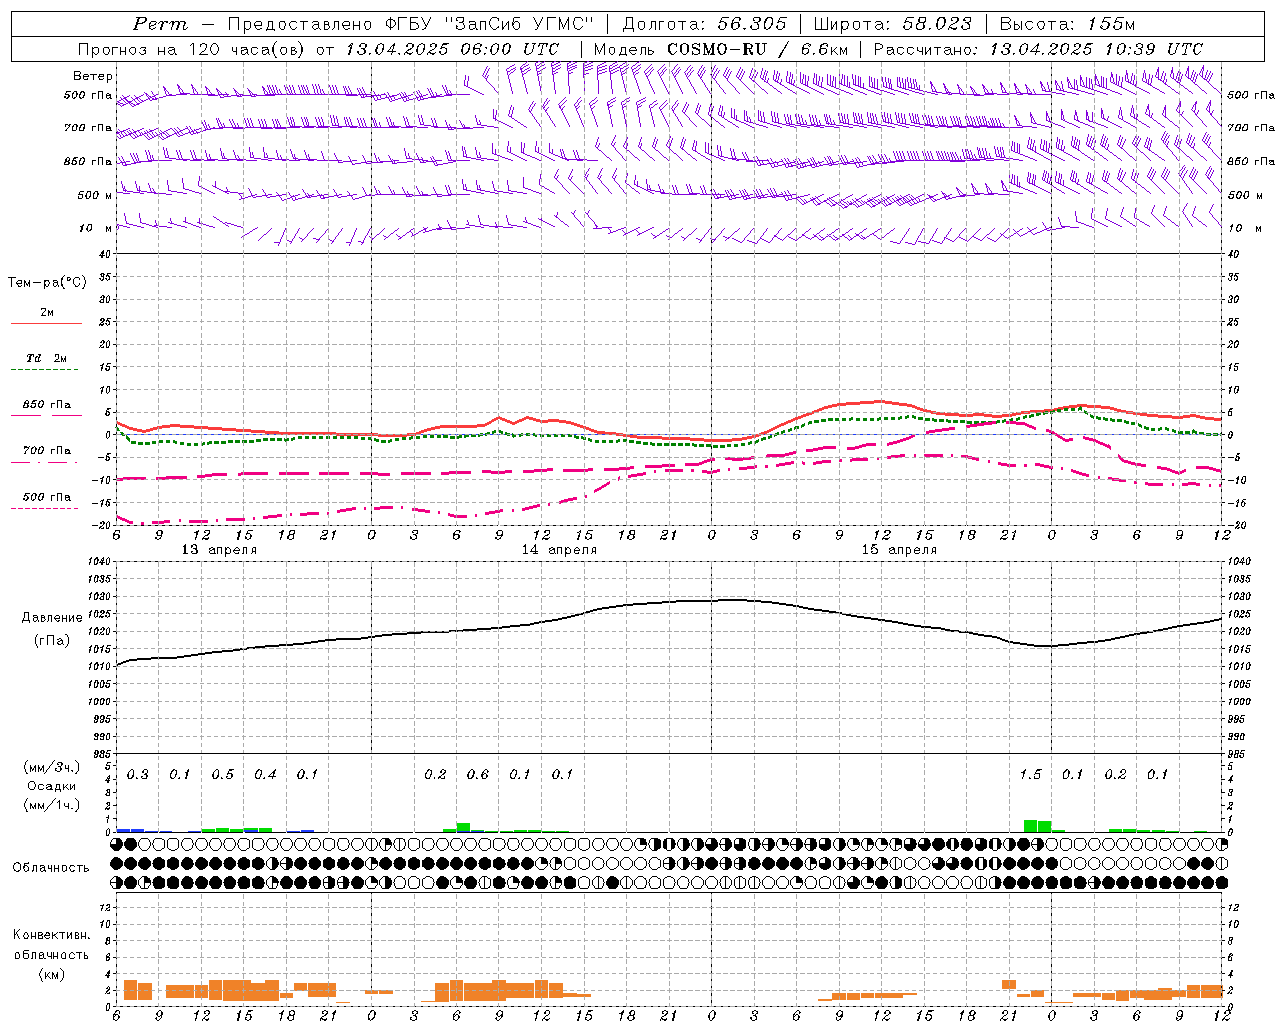1280x1024 pixels.
Task: Click 'Предоставлено ФГБУ "ЗапСиб УГМС"' text
Action: (412, 24)
